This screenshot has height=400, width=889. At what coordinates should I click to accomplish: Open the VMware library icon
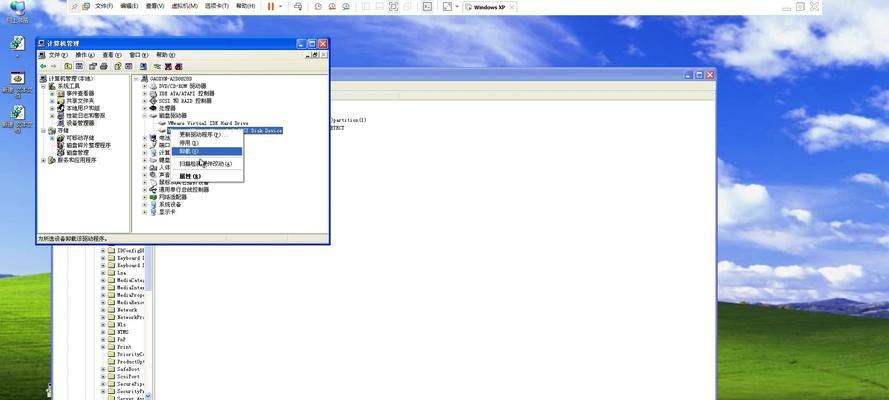click(86, 6)
